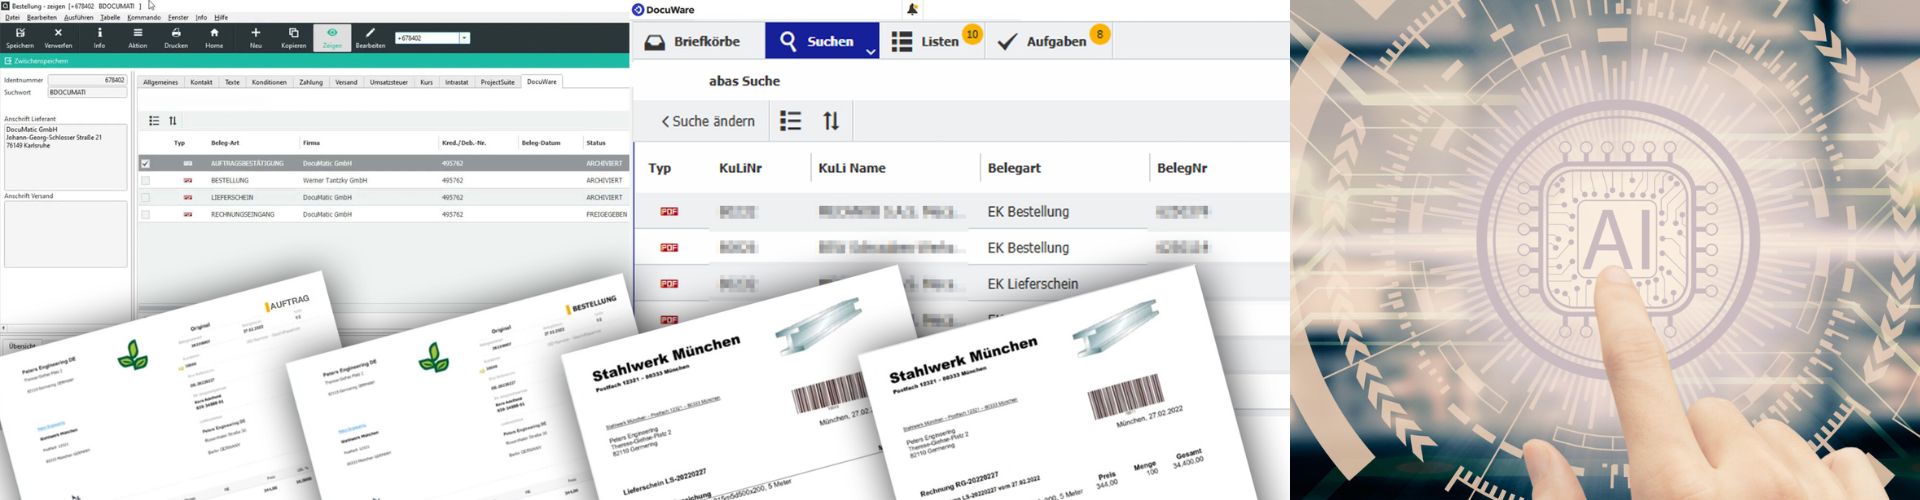Expand the Suchen tab dropdown chevron

(870, 50)
